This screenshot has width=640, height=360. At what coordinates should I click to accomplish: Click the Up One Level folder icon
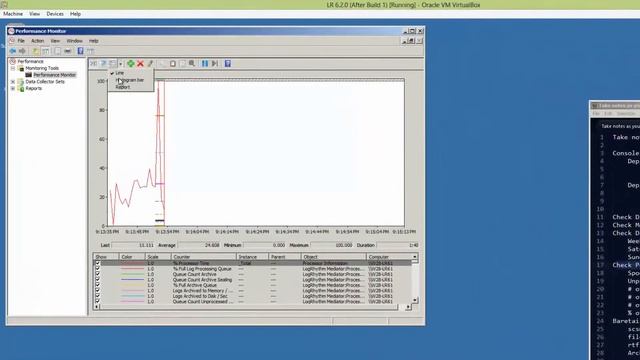tap(36, 51)
